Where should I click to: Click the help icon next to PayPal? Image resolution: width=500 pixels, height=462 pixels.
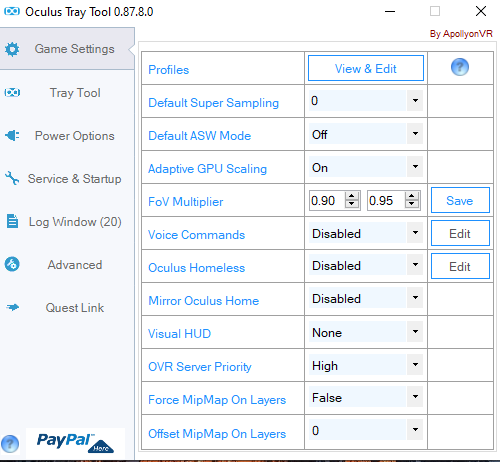point(10,444)
